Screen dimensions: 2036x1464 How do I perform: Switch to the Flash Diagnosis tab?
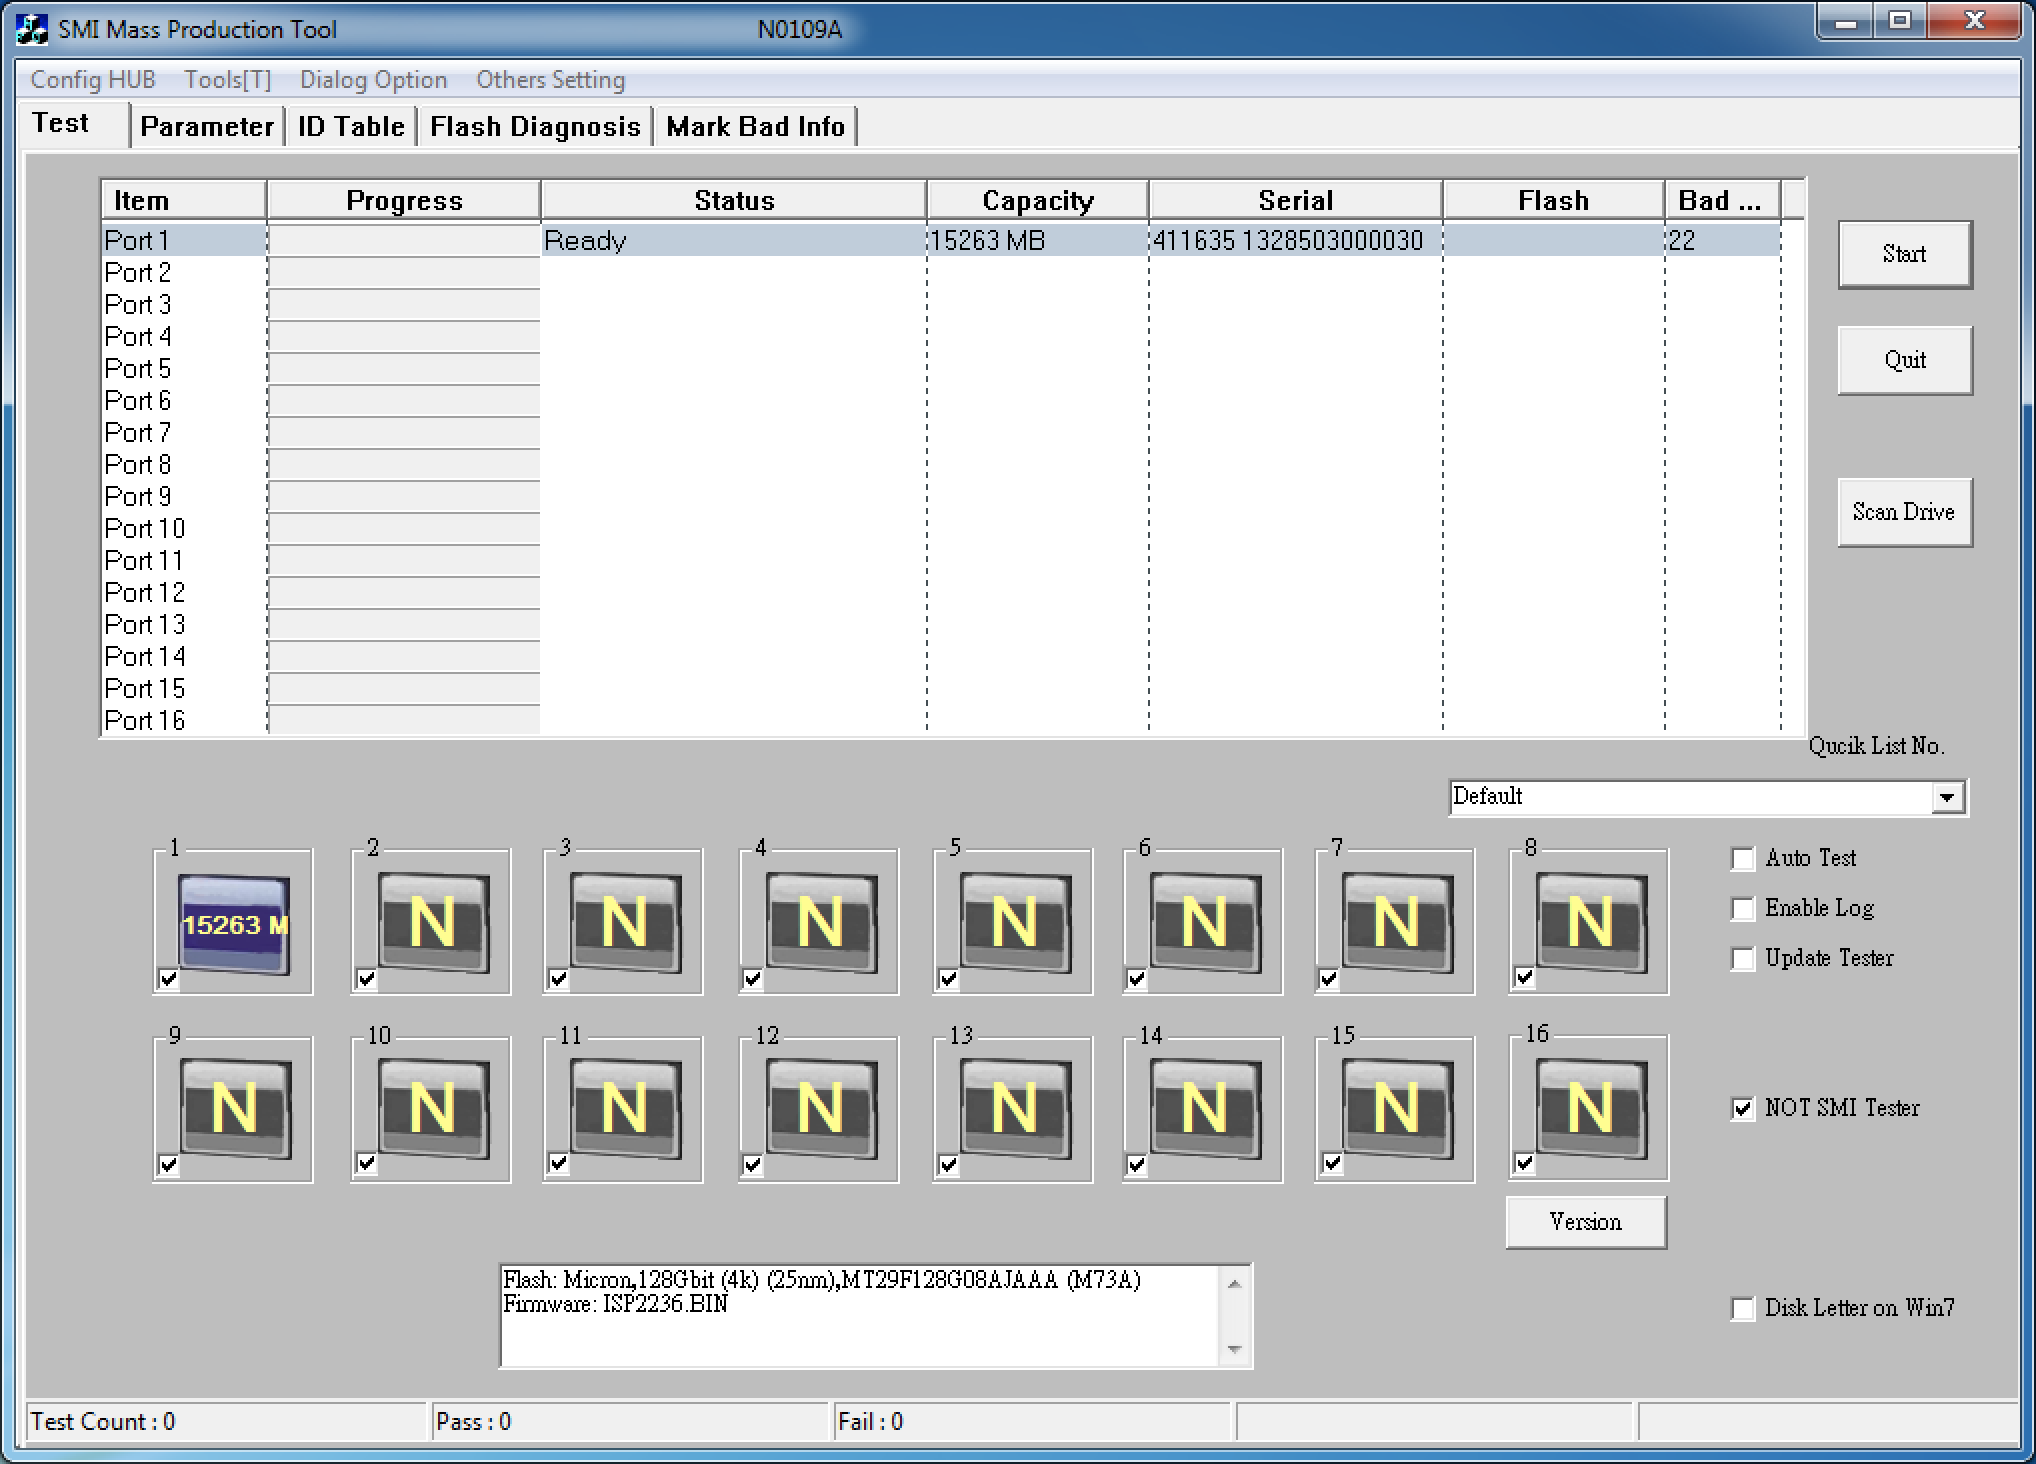click(535, 127)
